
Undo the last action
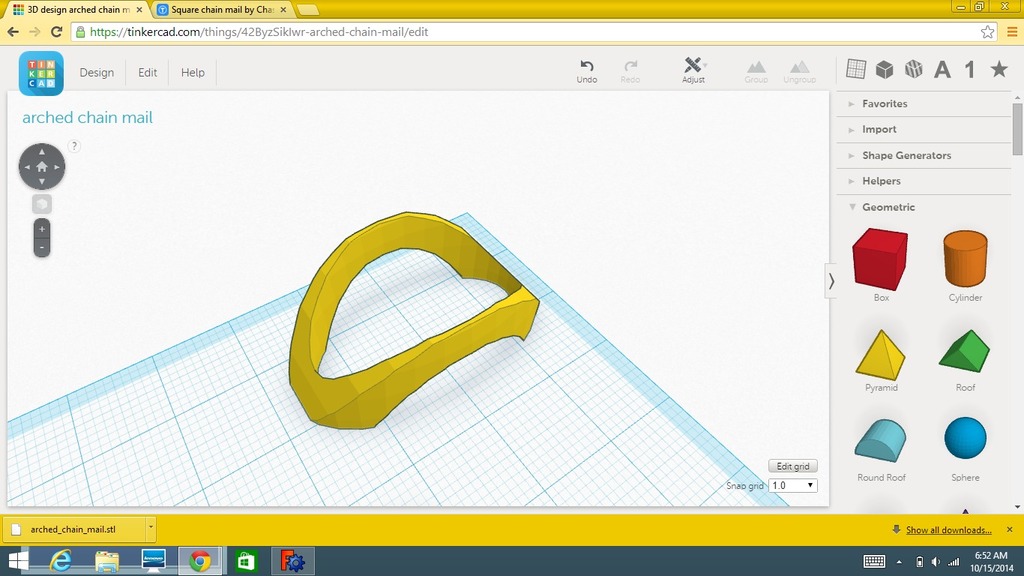pyautogui.click(x=586, y=71)
